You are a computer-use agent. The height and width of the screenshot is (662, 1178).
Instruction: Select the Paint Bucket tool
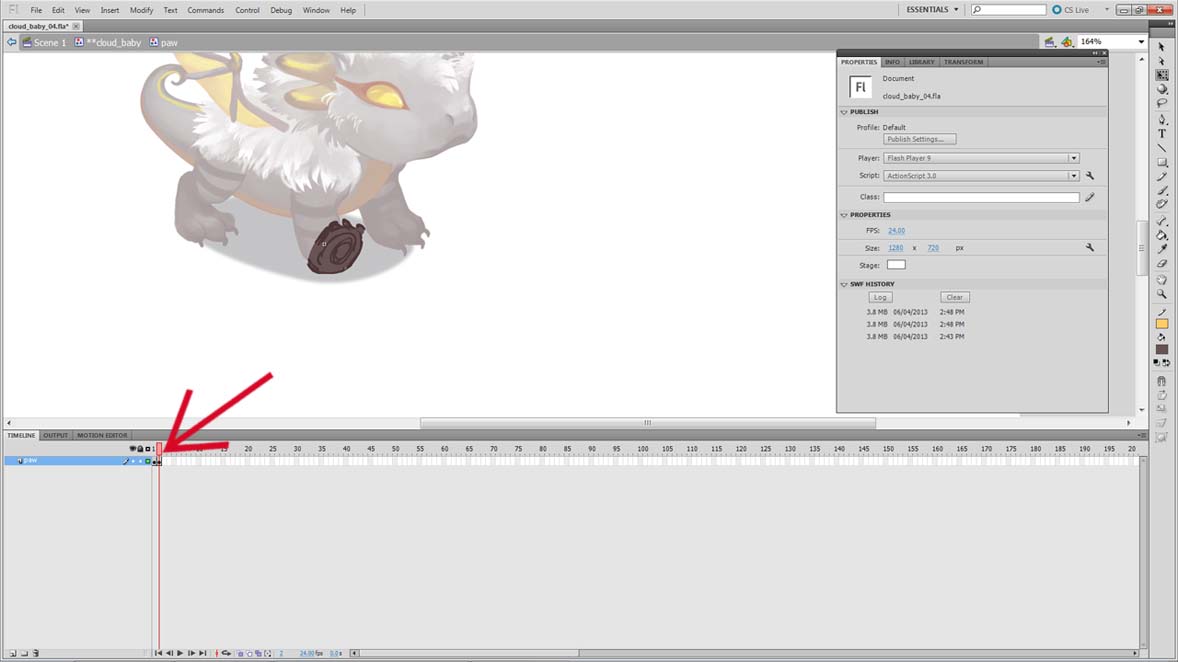click(x=1161, y=235)
